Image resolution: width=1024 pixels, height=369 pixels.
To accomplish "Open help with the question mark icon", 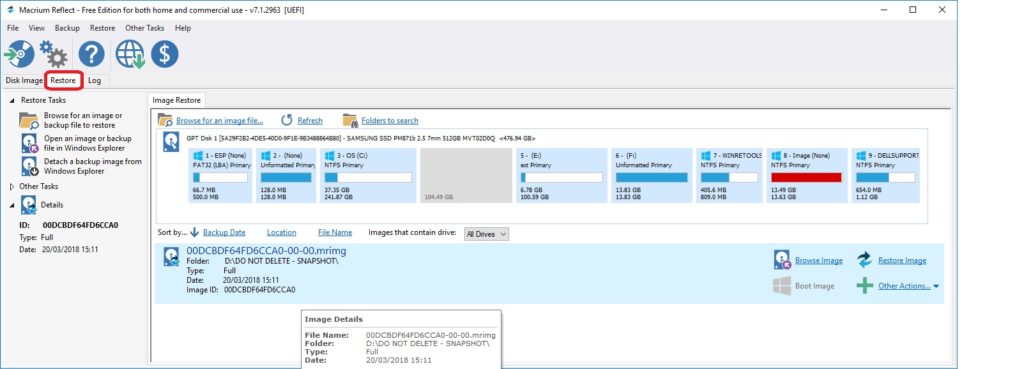I will [91, 54].
